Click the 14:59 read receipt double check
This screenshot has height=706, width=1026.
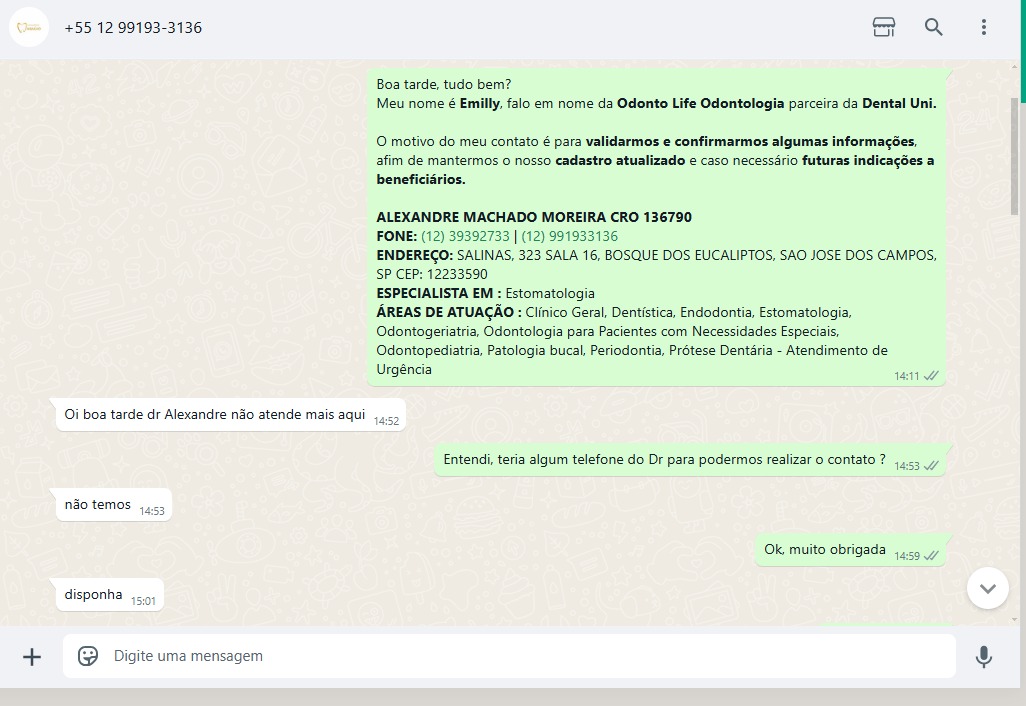(x=931, y=556)
